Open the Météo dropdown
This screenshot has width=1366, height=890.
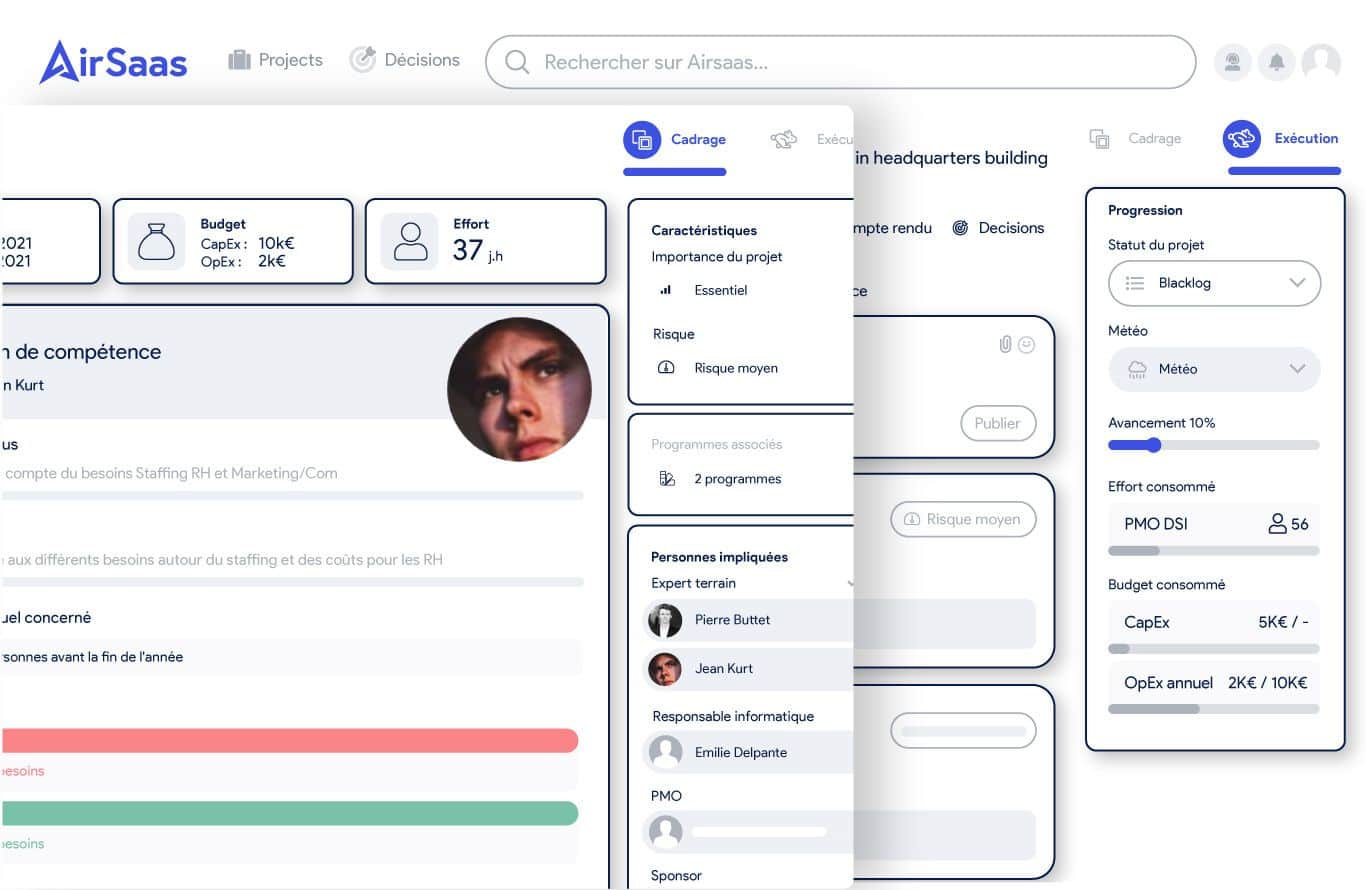(1214, 369)
